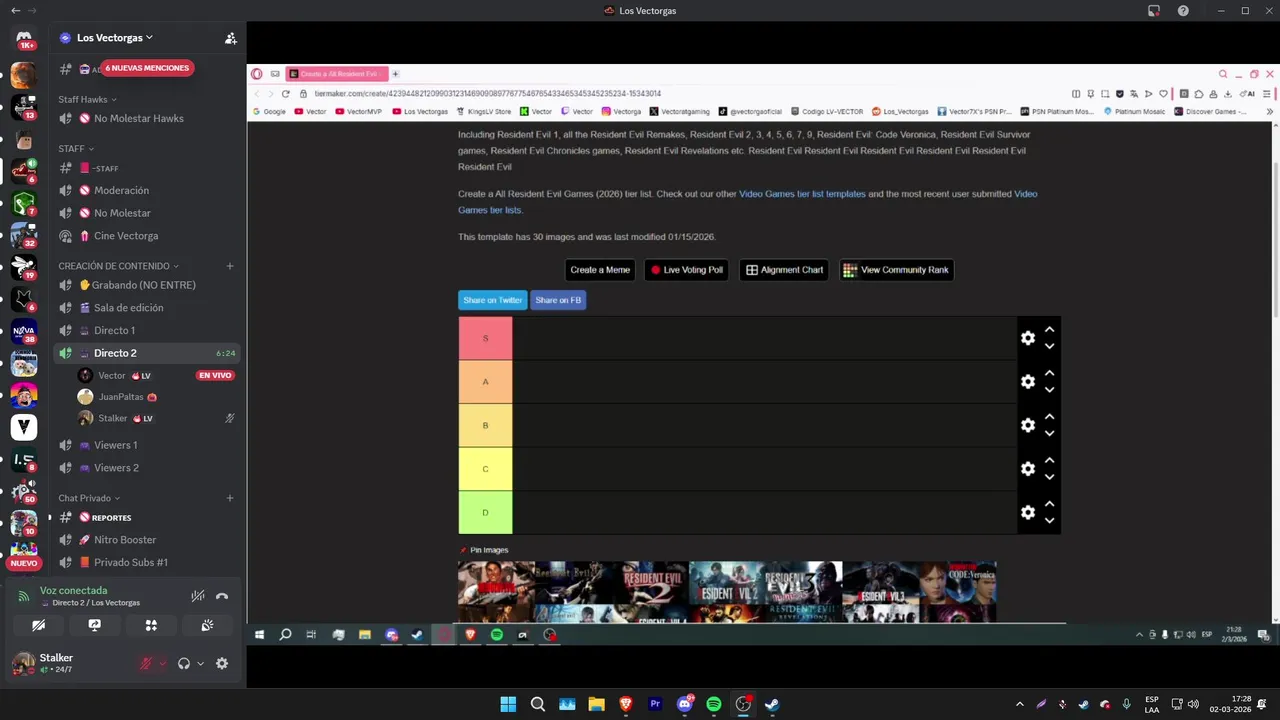
Task: Open Video Games tier list templates link
Action: click(x=802, y=194)
